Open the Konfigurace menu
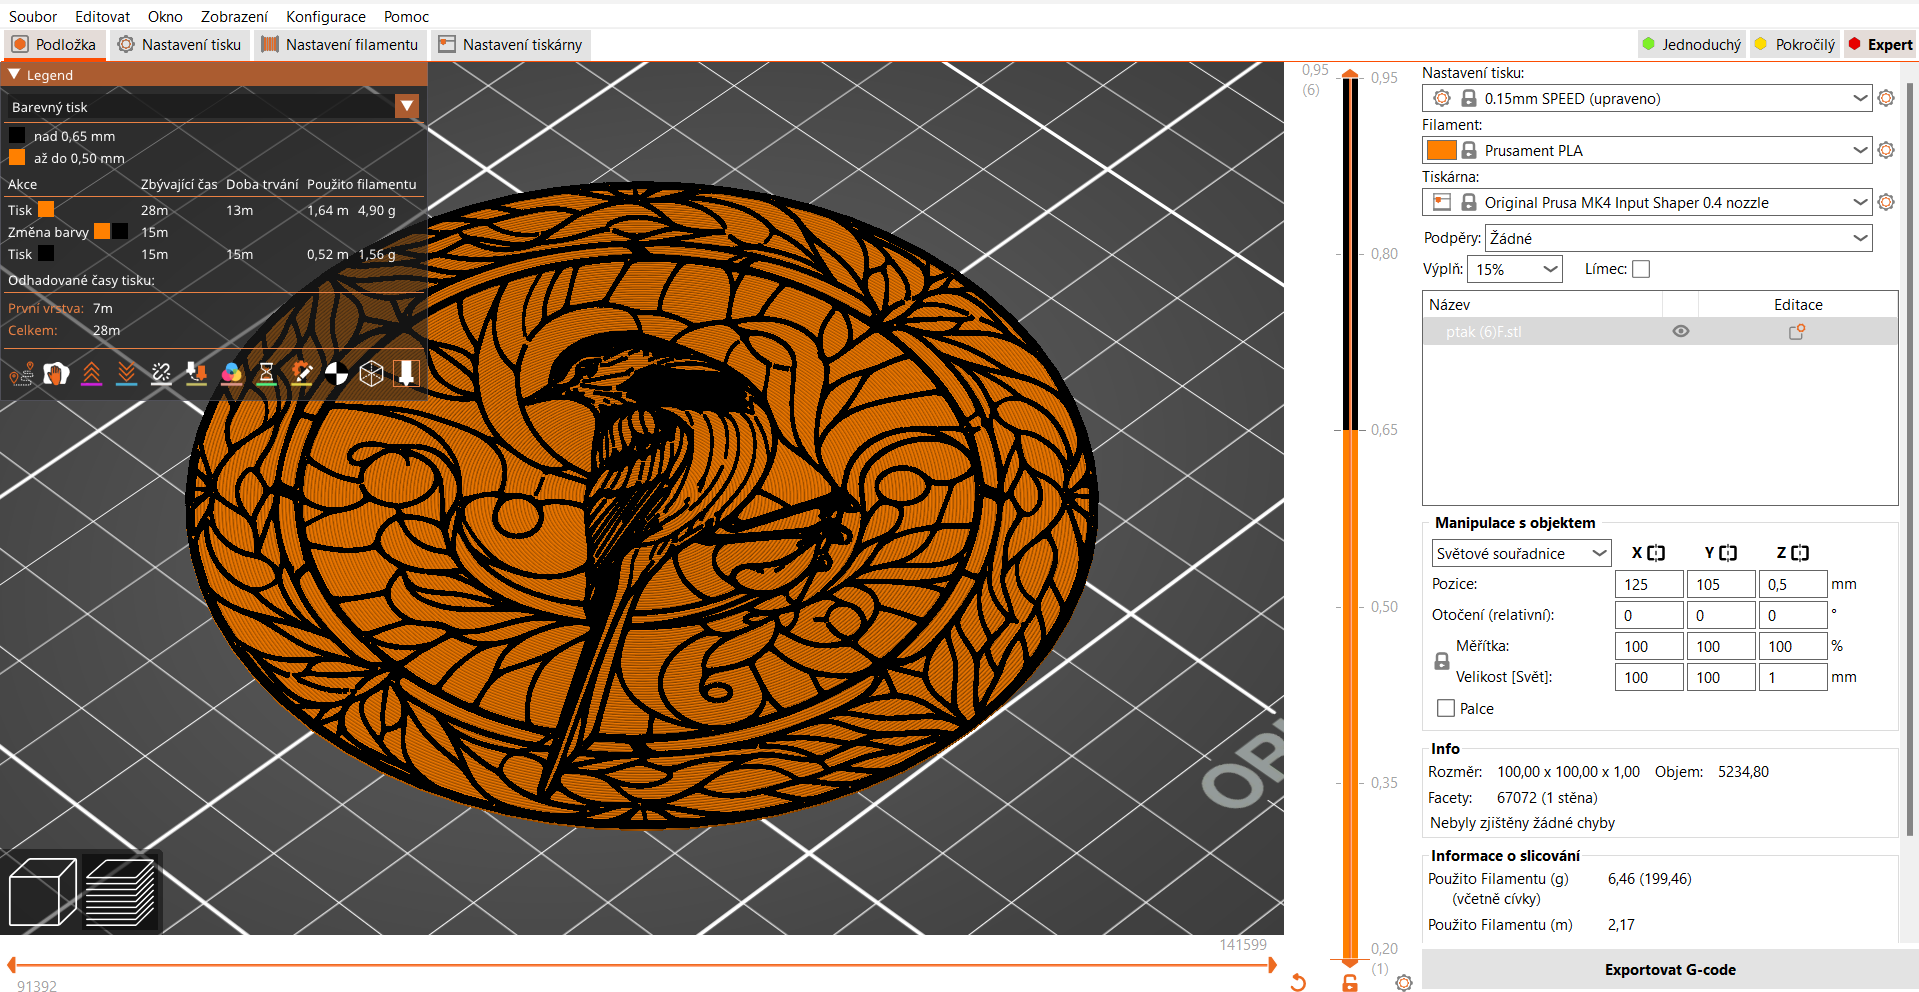The image size is (1919, 992). point(326,16)
